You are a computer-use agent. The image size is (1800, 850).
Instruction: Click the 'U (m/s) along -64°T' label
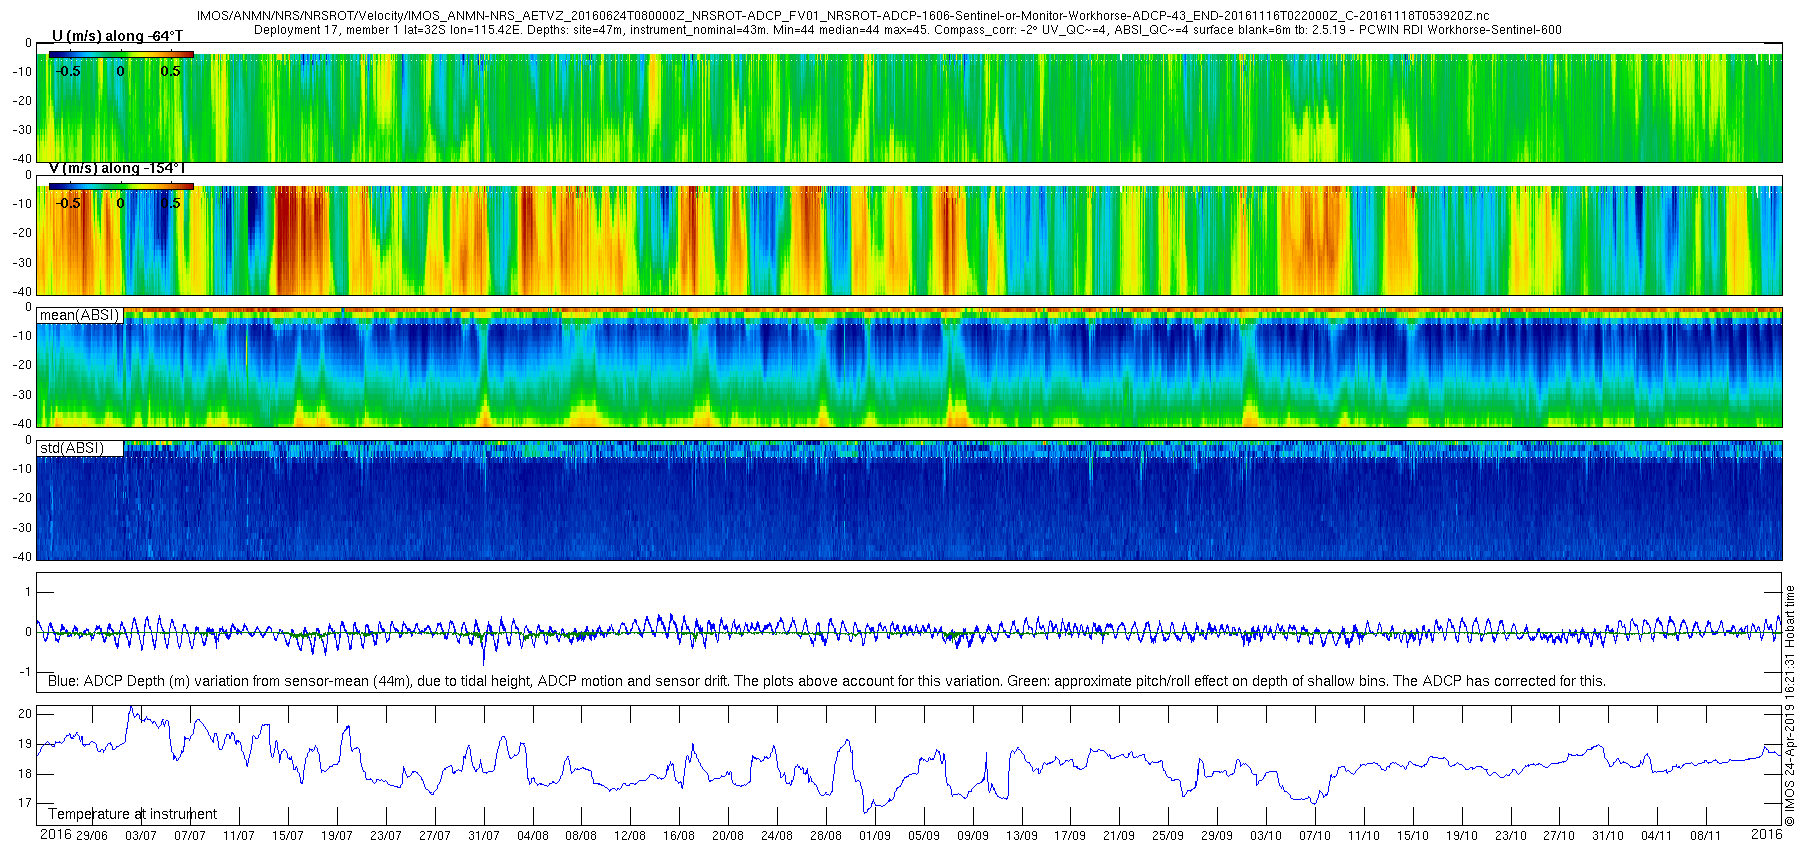[x=117, y=36]
